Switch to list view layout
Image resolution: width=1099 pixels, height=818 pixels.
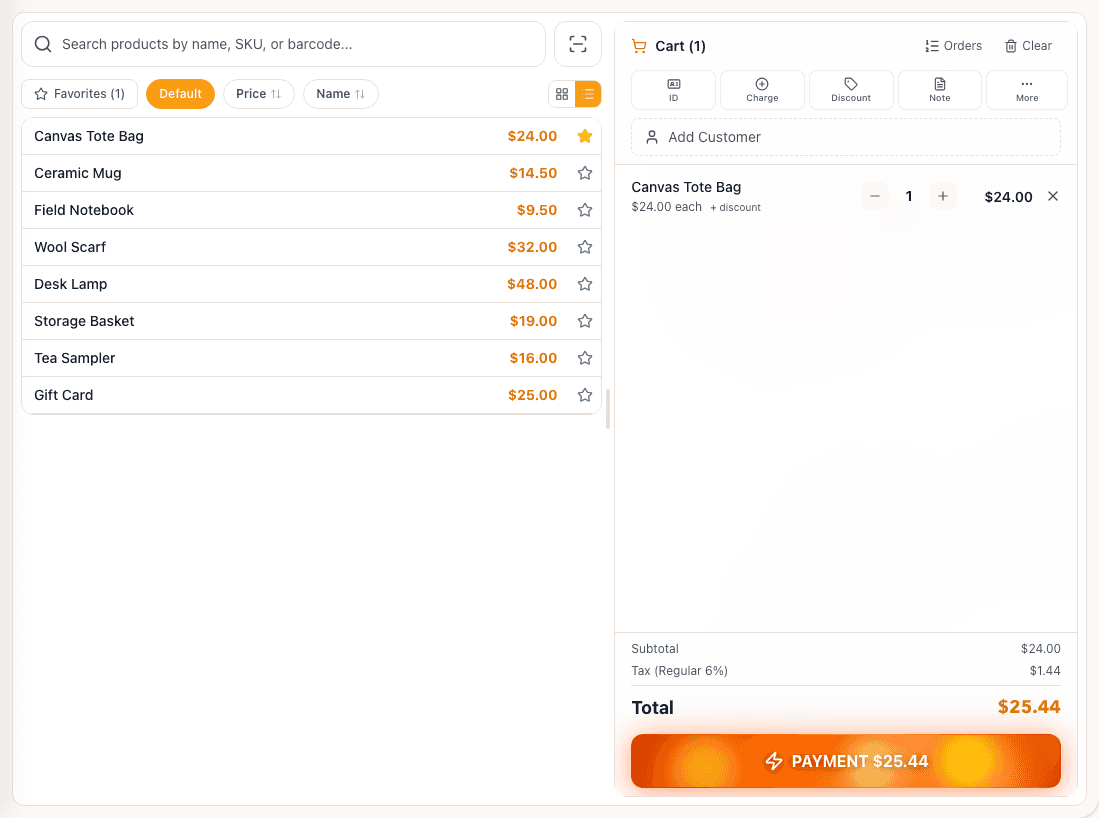[588, 94]
